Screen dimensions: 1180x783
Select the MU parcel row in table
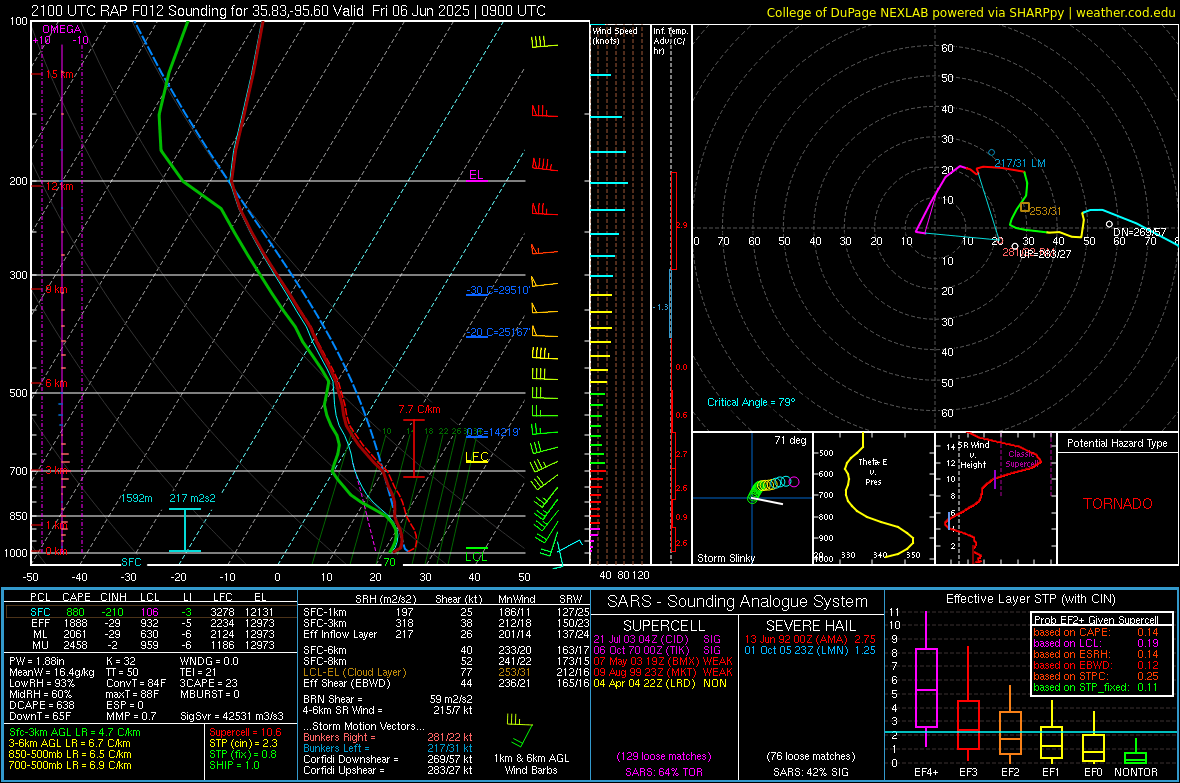point(151,645)
